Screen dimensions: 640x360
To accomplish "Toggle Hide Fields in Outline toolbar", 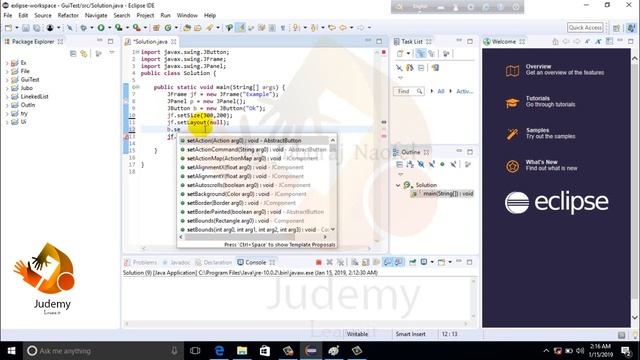I will point(421,164).
